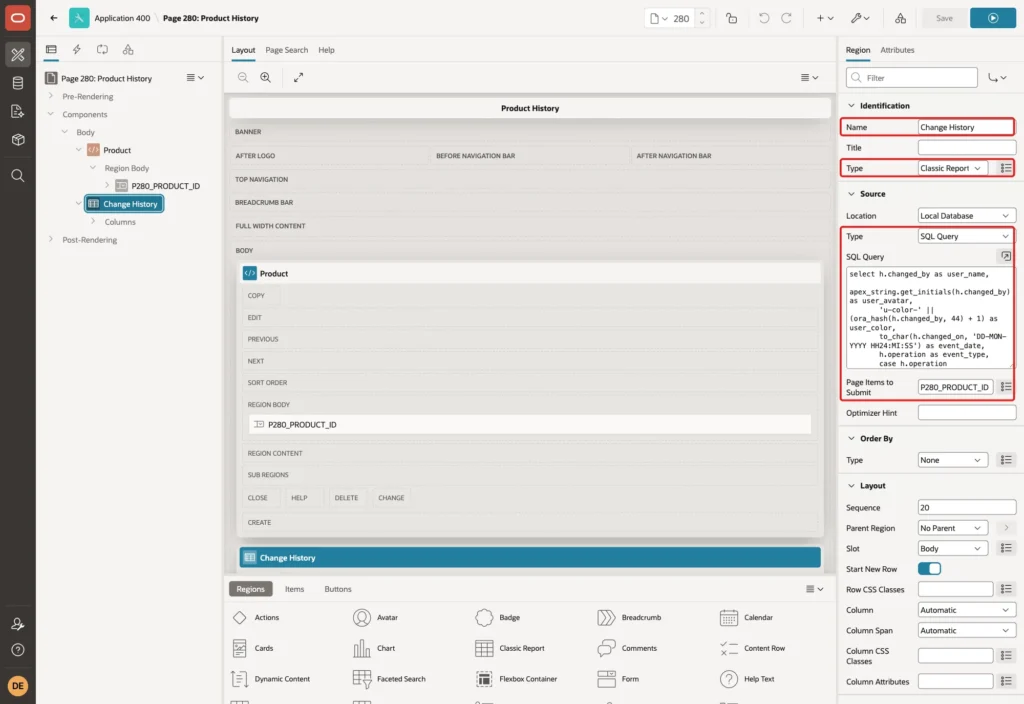Select P280_PRODUCT_ID item in tree
This screenshot has height=704, width=1024.
[165, 186]
